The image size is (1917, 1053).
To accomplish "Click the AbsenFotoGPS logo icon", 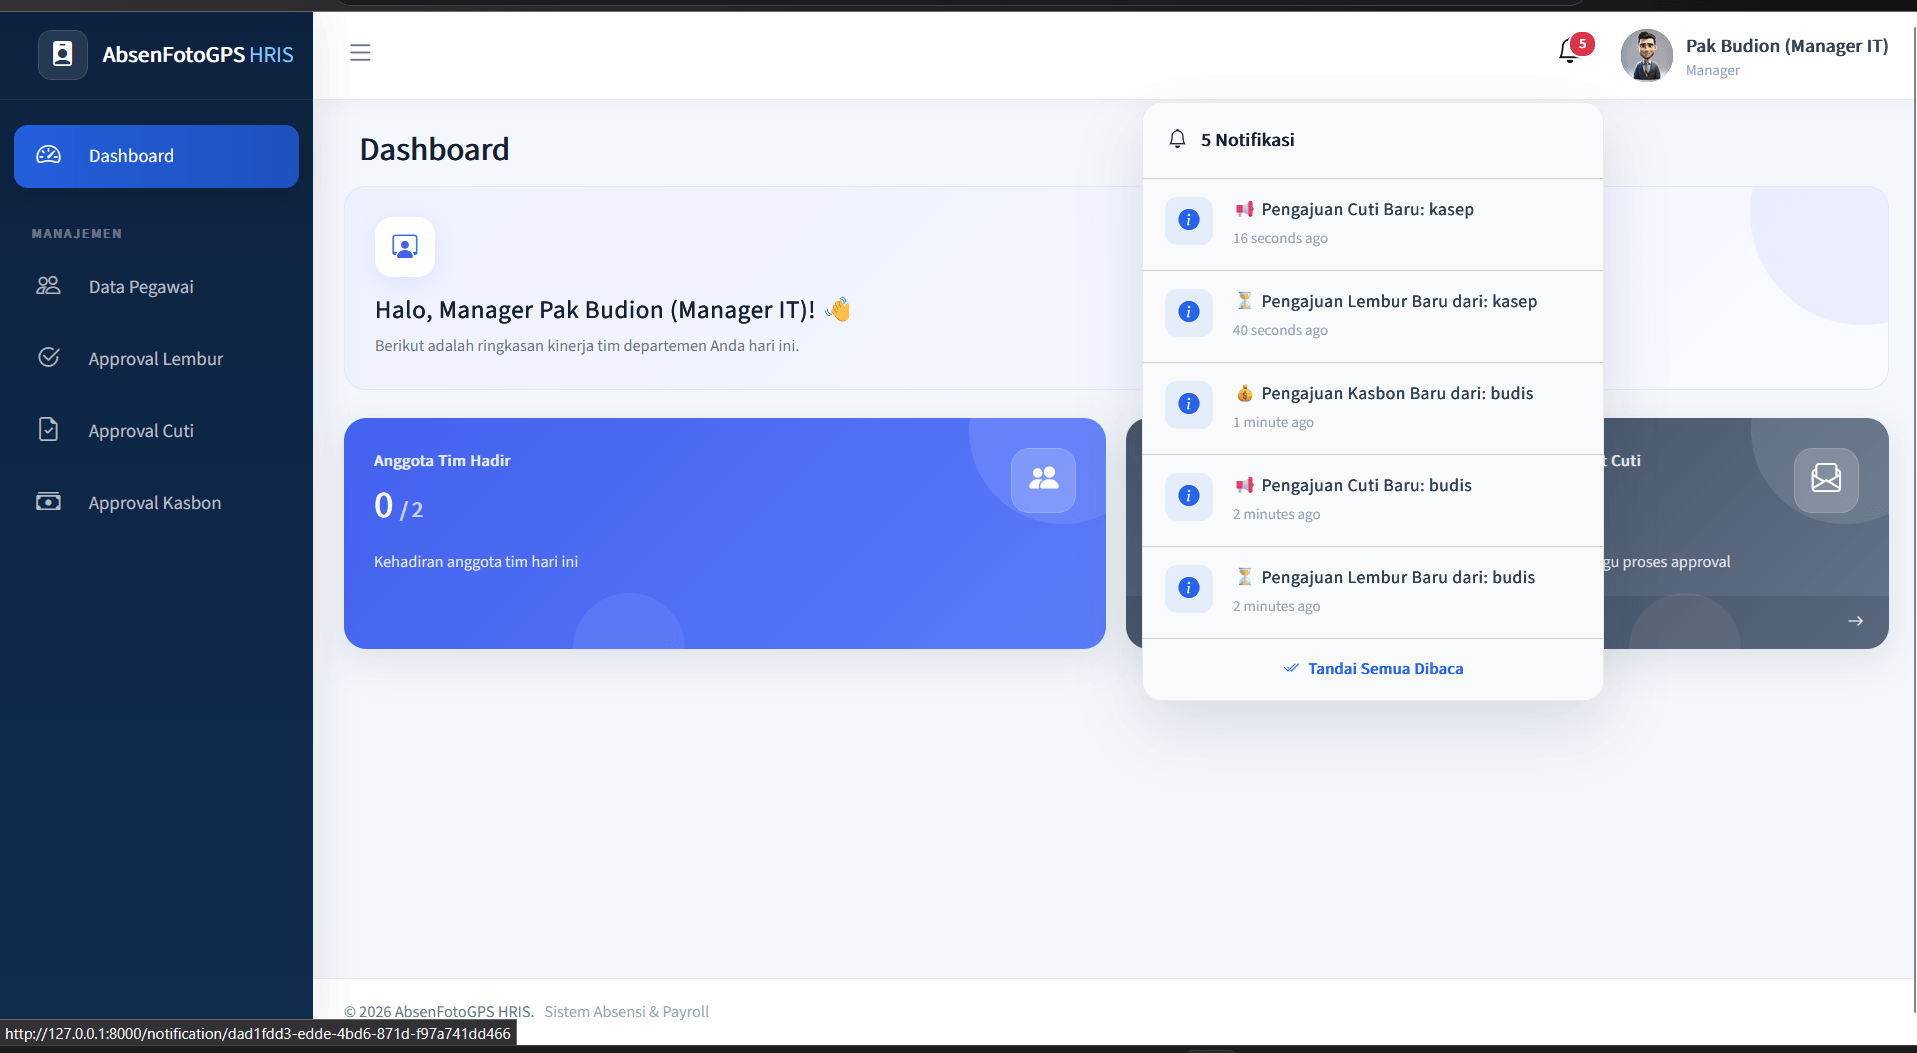I will (x=63, y=54).
